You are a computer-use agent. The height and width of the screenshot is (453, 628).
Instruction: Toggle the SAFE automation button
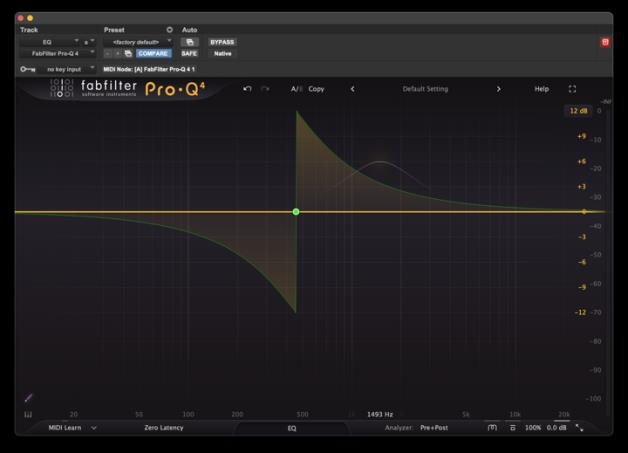[x=189, y=53]
